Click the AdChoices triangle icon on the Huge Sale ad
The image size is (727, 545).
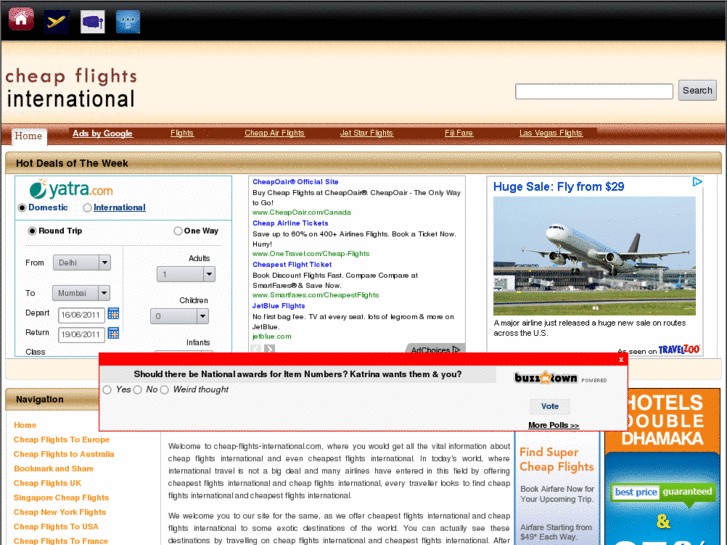click(697, 182)
